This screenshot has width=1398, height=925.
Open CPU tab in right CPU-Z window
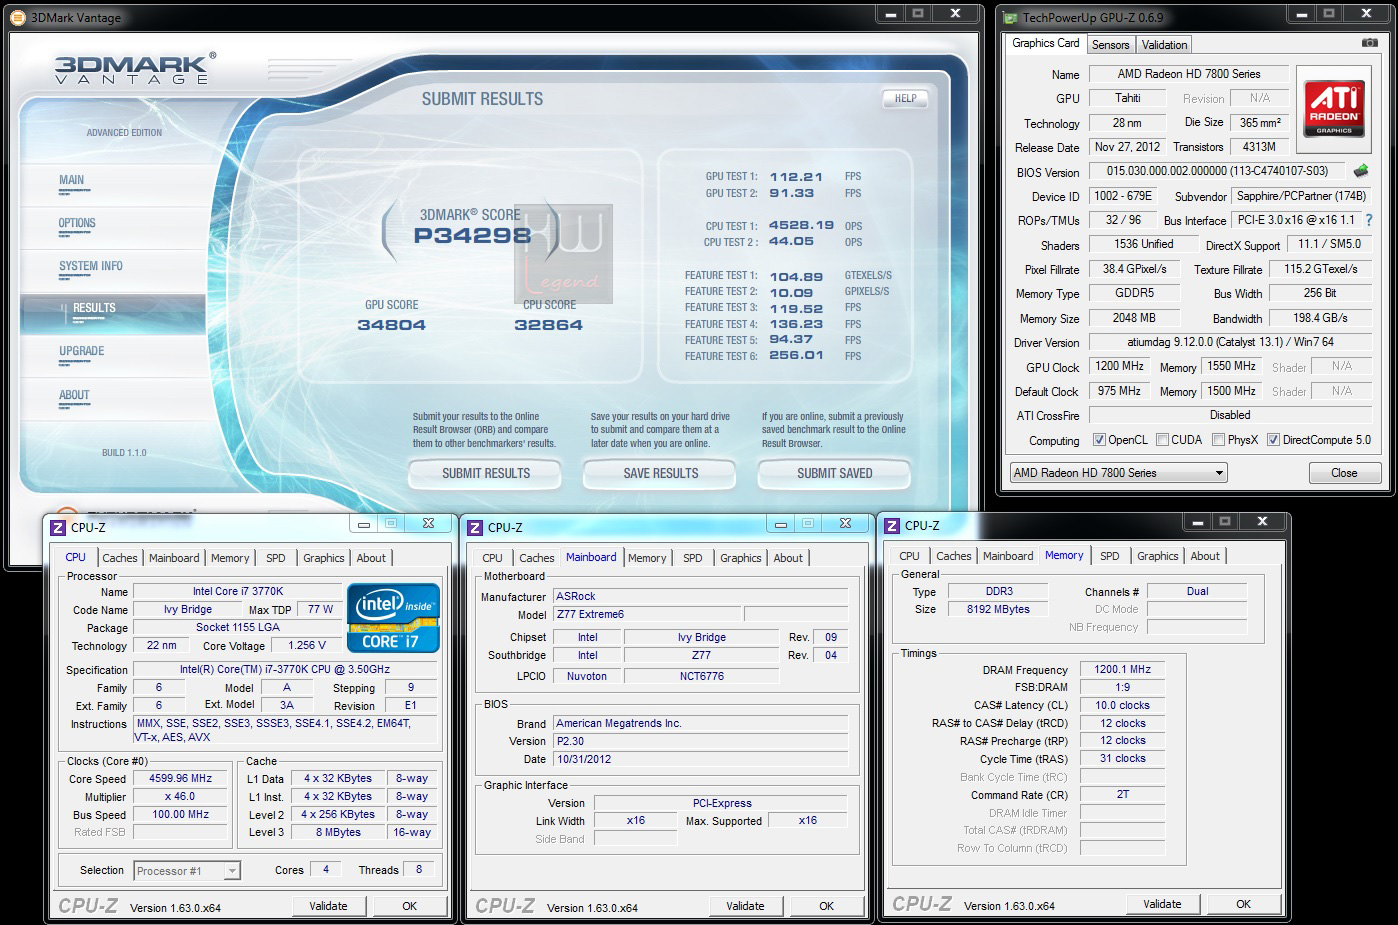coord(909,556)
